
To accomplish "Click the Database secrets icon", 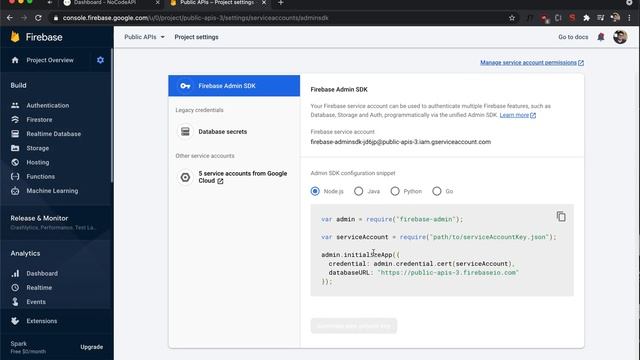I will coord(185,131).
